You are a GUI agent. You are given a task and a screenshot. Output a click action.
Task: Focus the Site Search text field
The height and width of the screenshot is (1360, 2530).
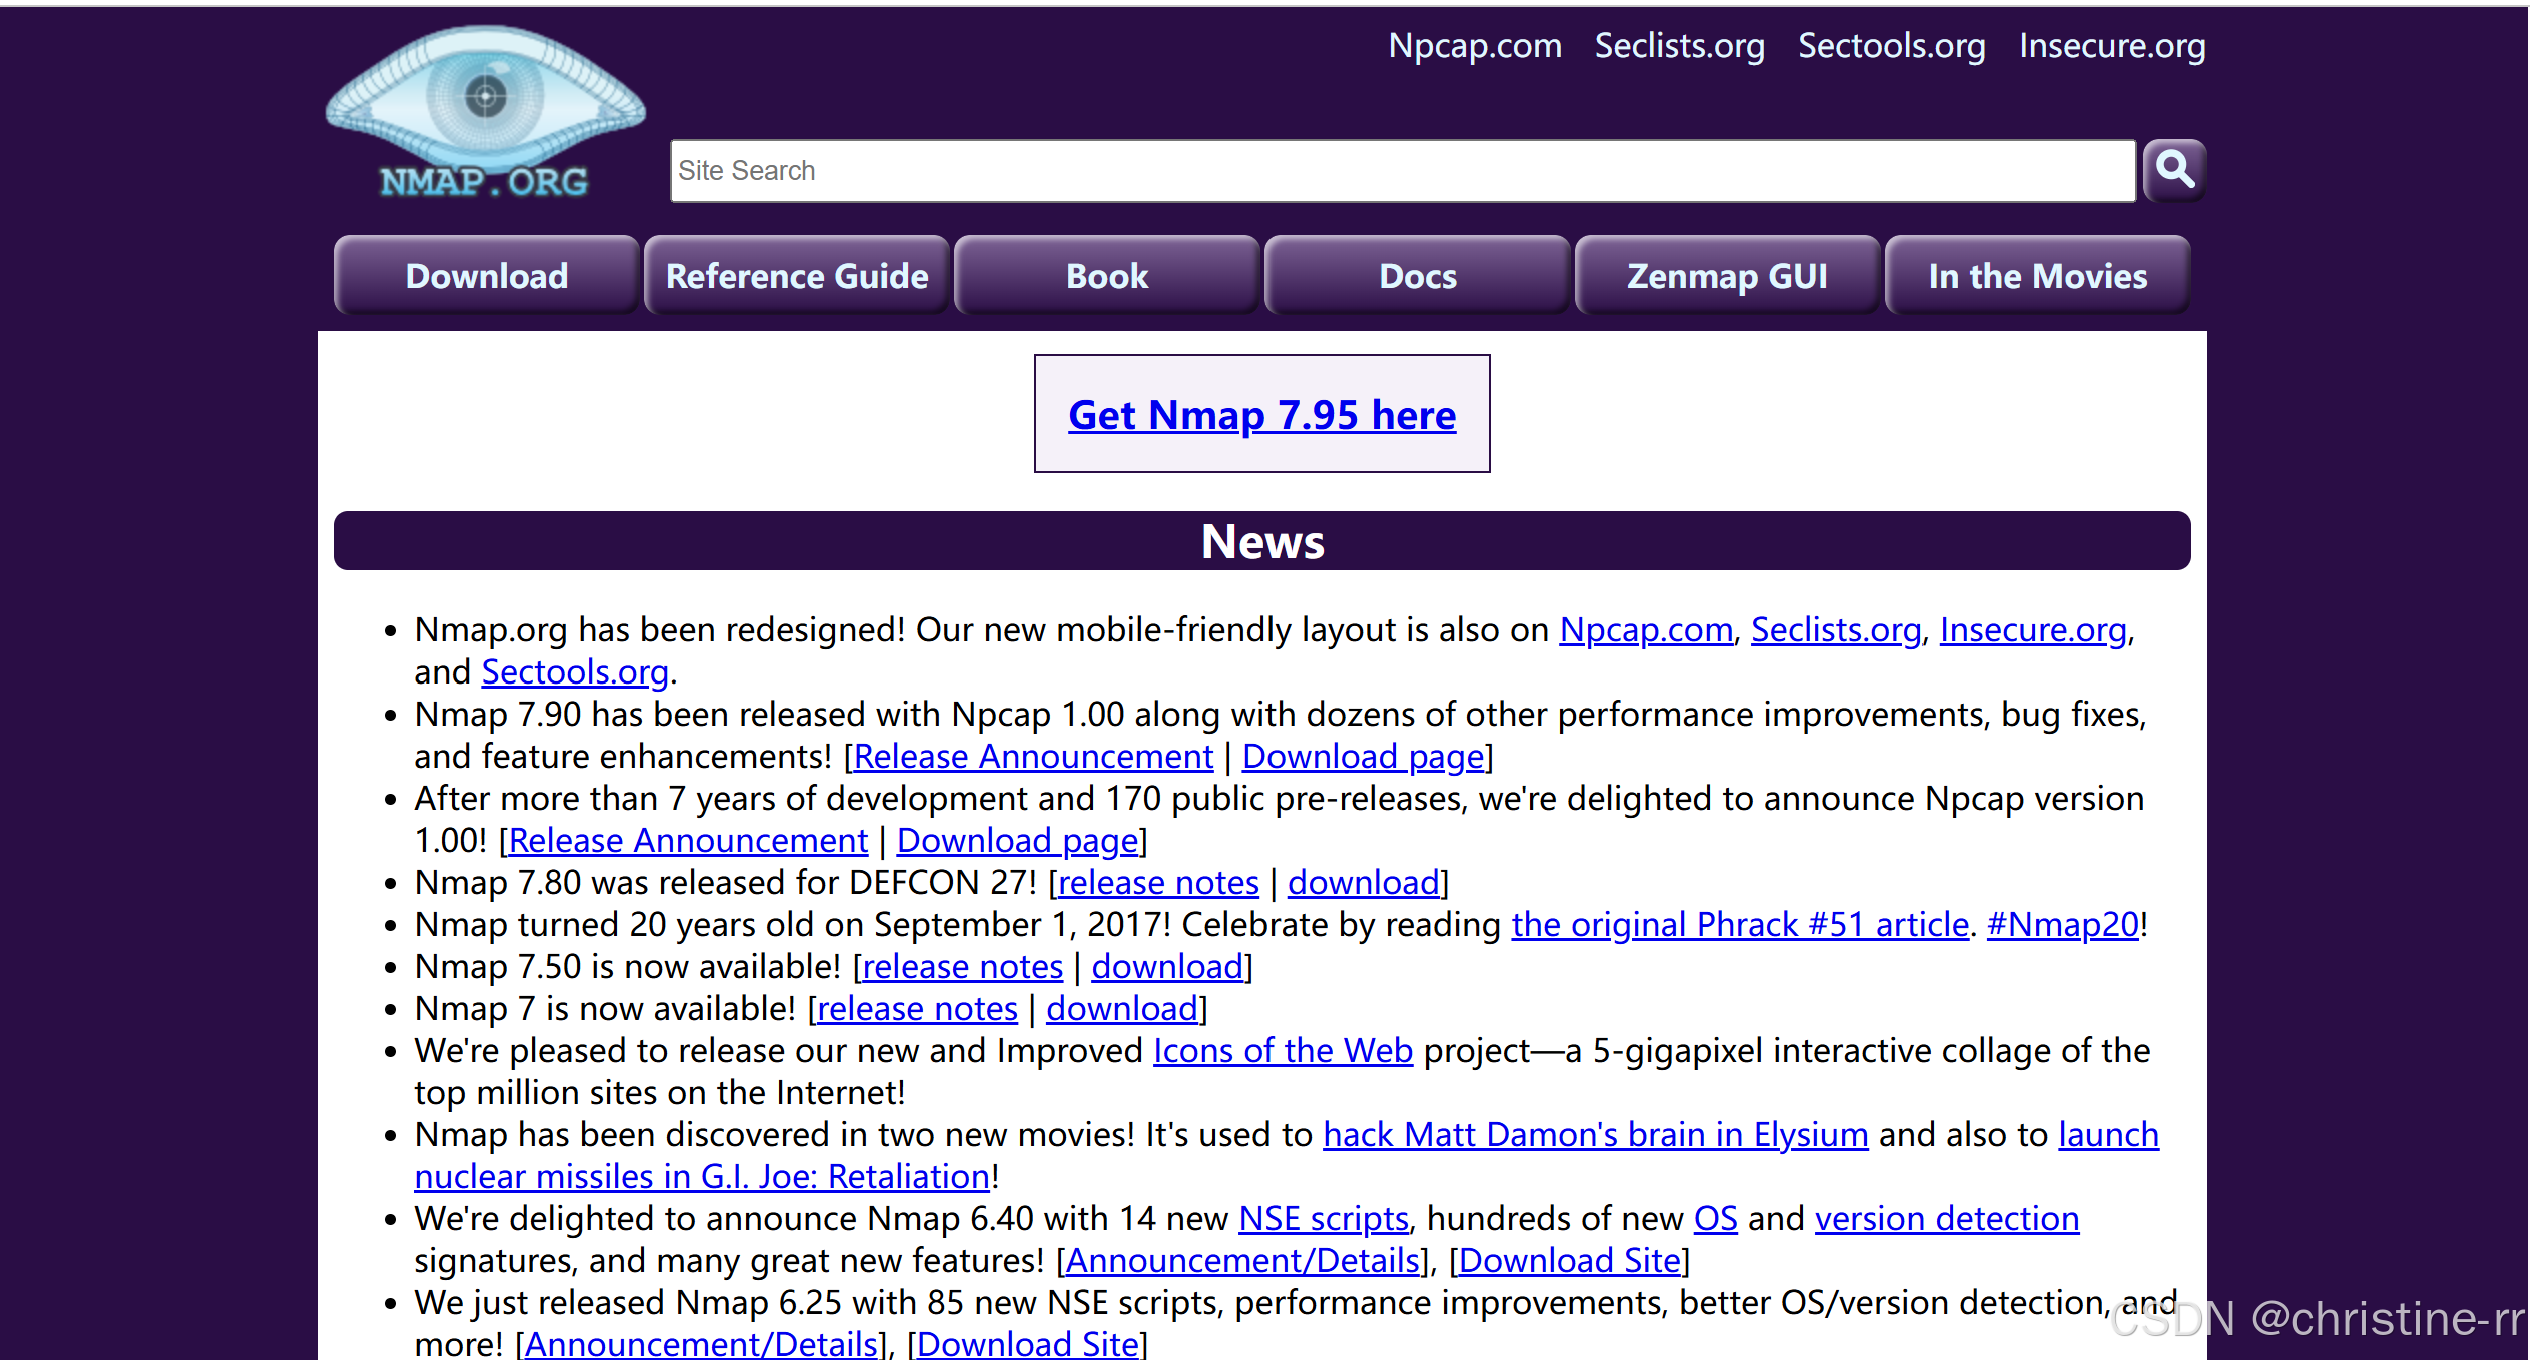click(x=1400, y=171)
